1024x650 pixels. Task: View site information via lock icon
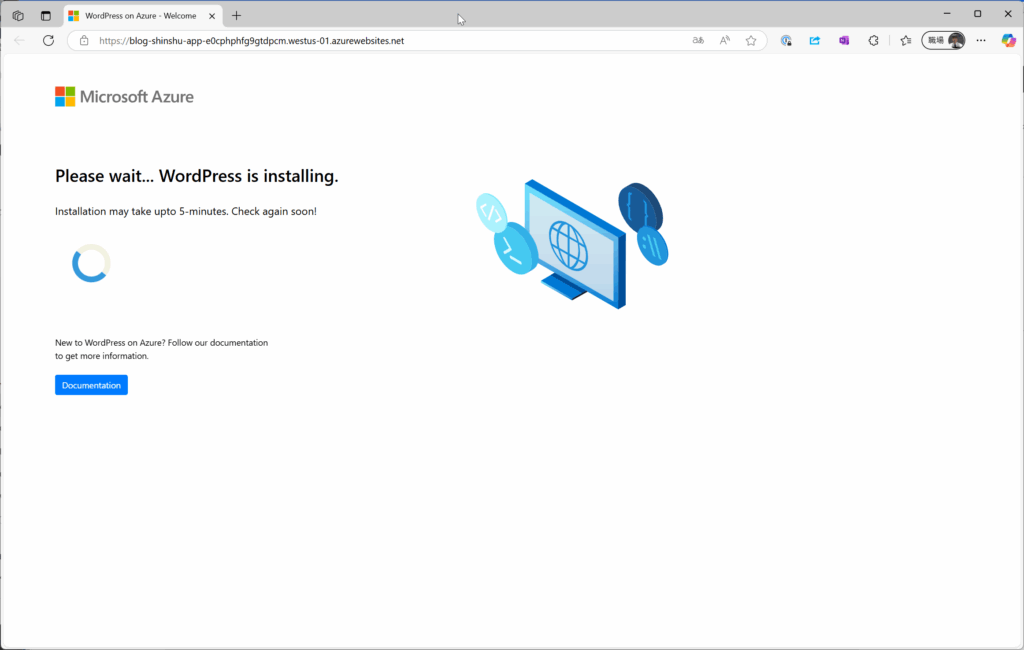pyautogui.click(x=84, y=41)
